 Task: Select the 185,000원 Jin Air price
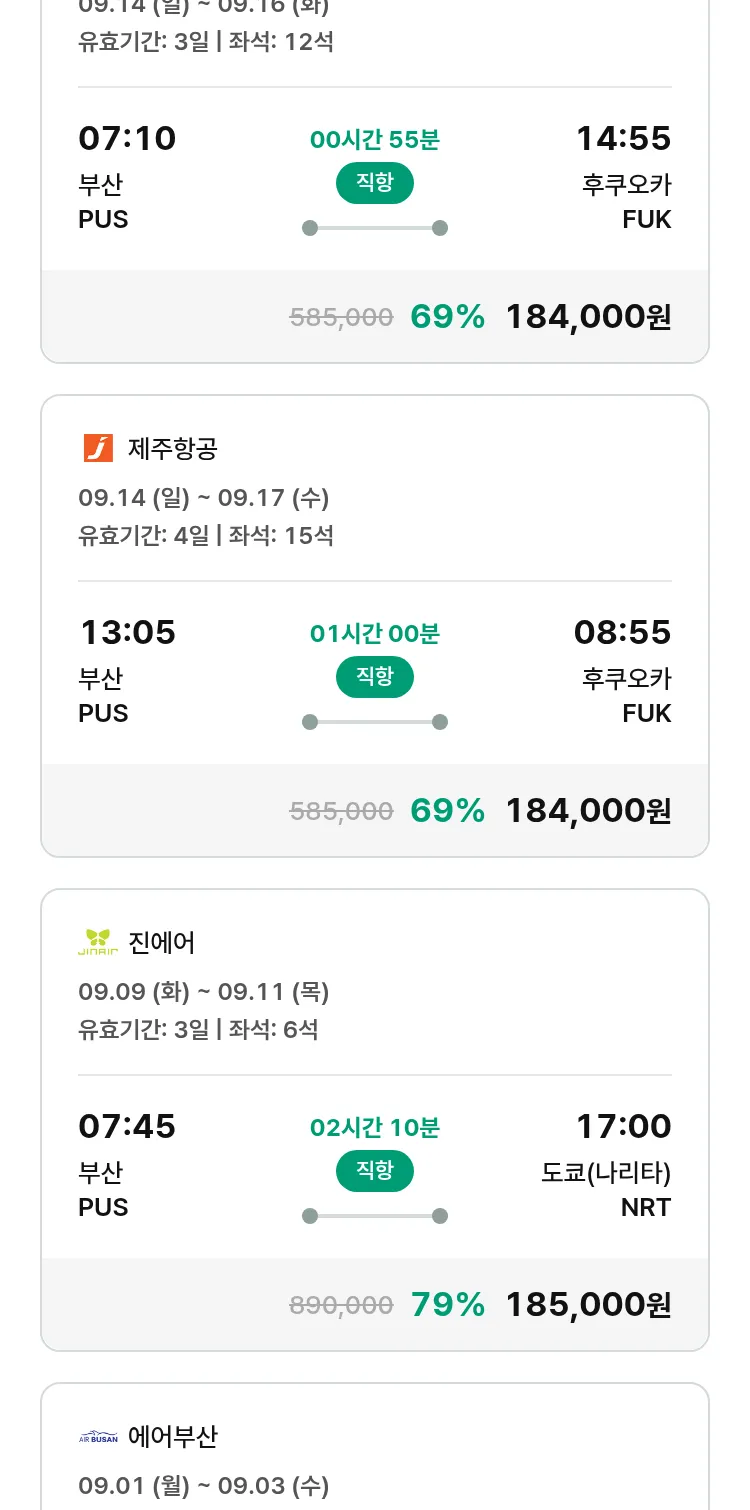coord(588,1304)
